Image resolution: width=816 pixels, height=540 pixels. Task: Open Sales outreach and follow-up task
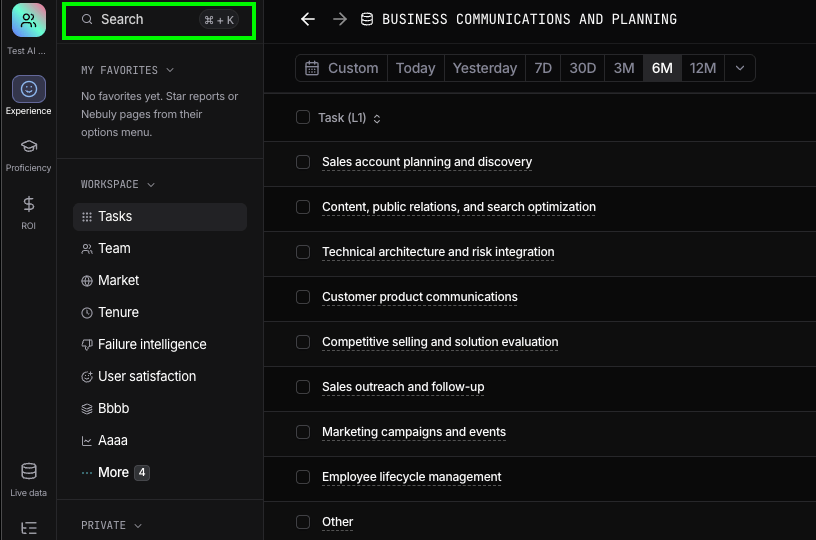point(403,387)
